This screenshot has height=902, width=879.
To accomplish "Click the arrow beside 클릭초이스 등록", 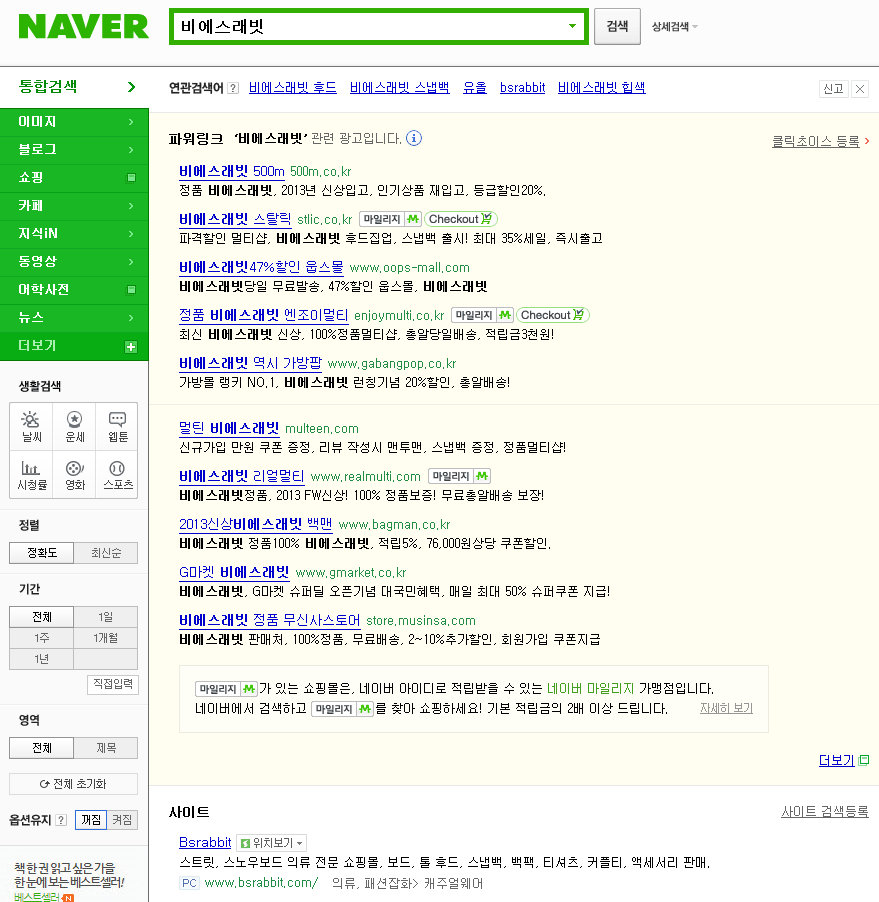I will [866, 141].
